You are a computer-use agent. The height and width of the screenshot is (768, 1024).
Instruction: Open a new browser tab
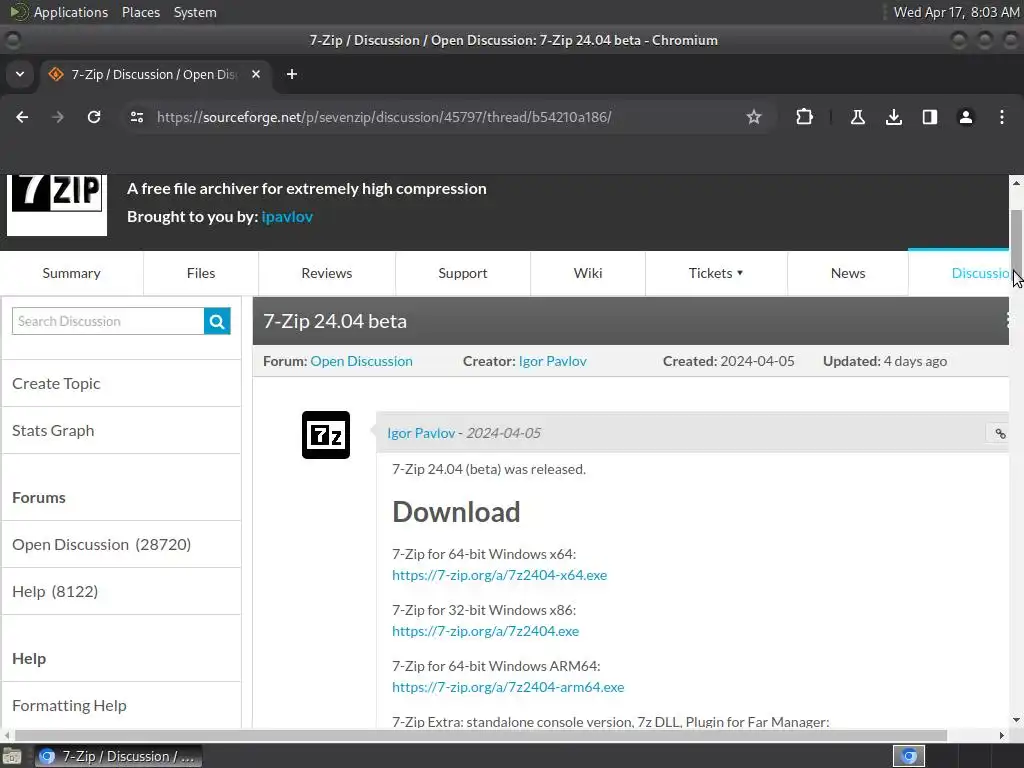coord(292,74)
